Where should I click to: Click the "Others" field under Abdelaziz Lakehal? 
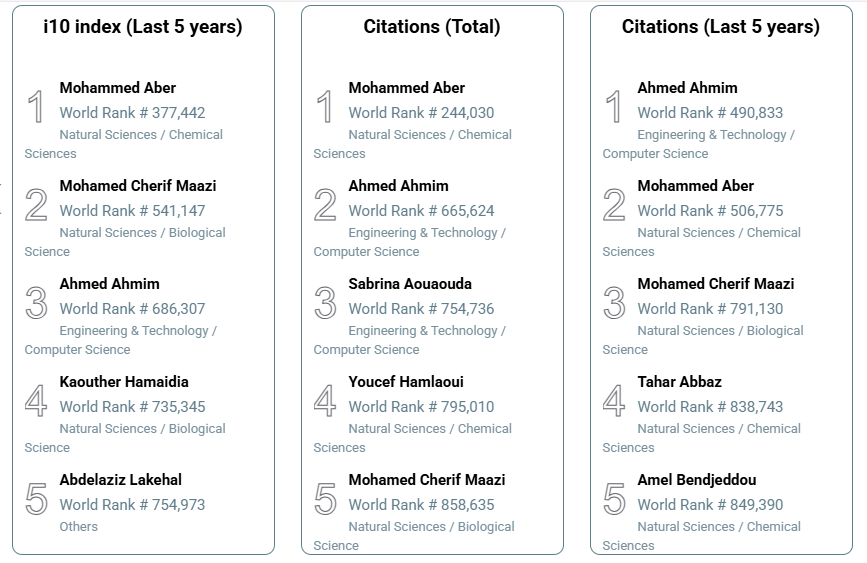pos(78,526)
